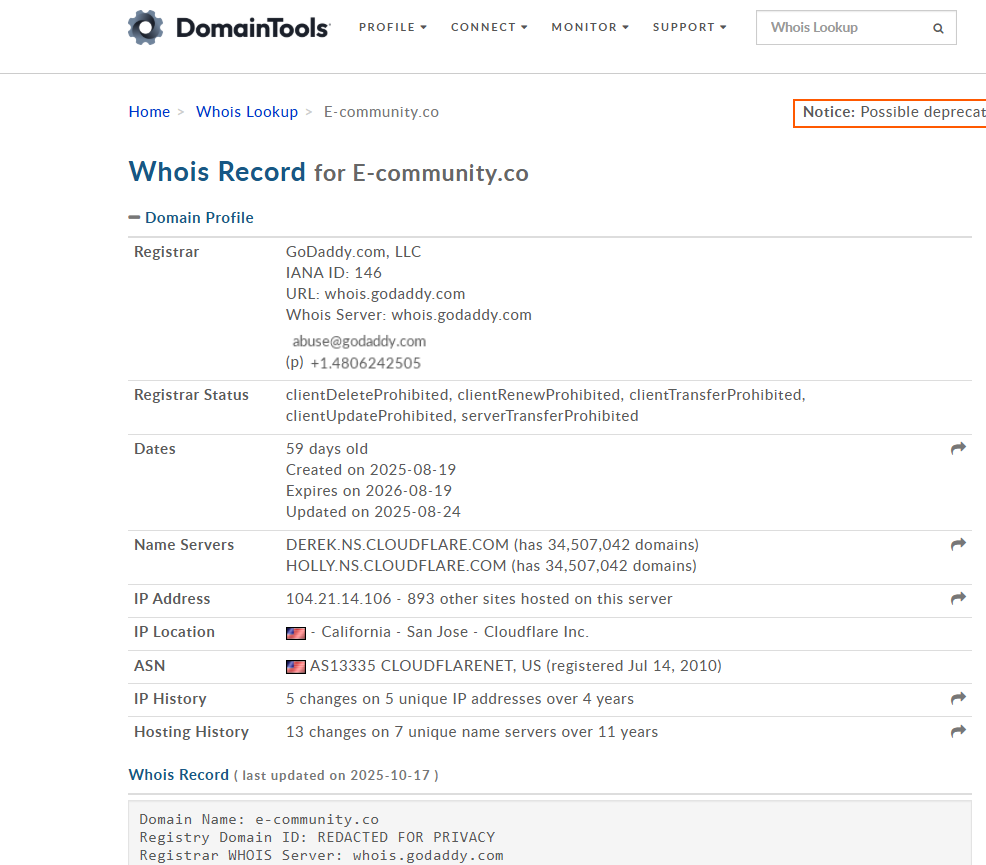Click the share arrow in the Dates row
This screenshot has width=986, height=865.
click(x=958, y=447)
